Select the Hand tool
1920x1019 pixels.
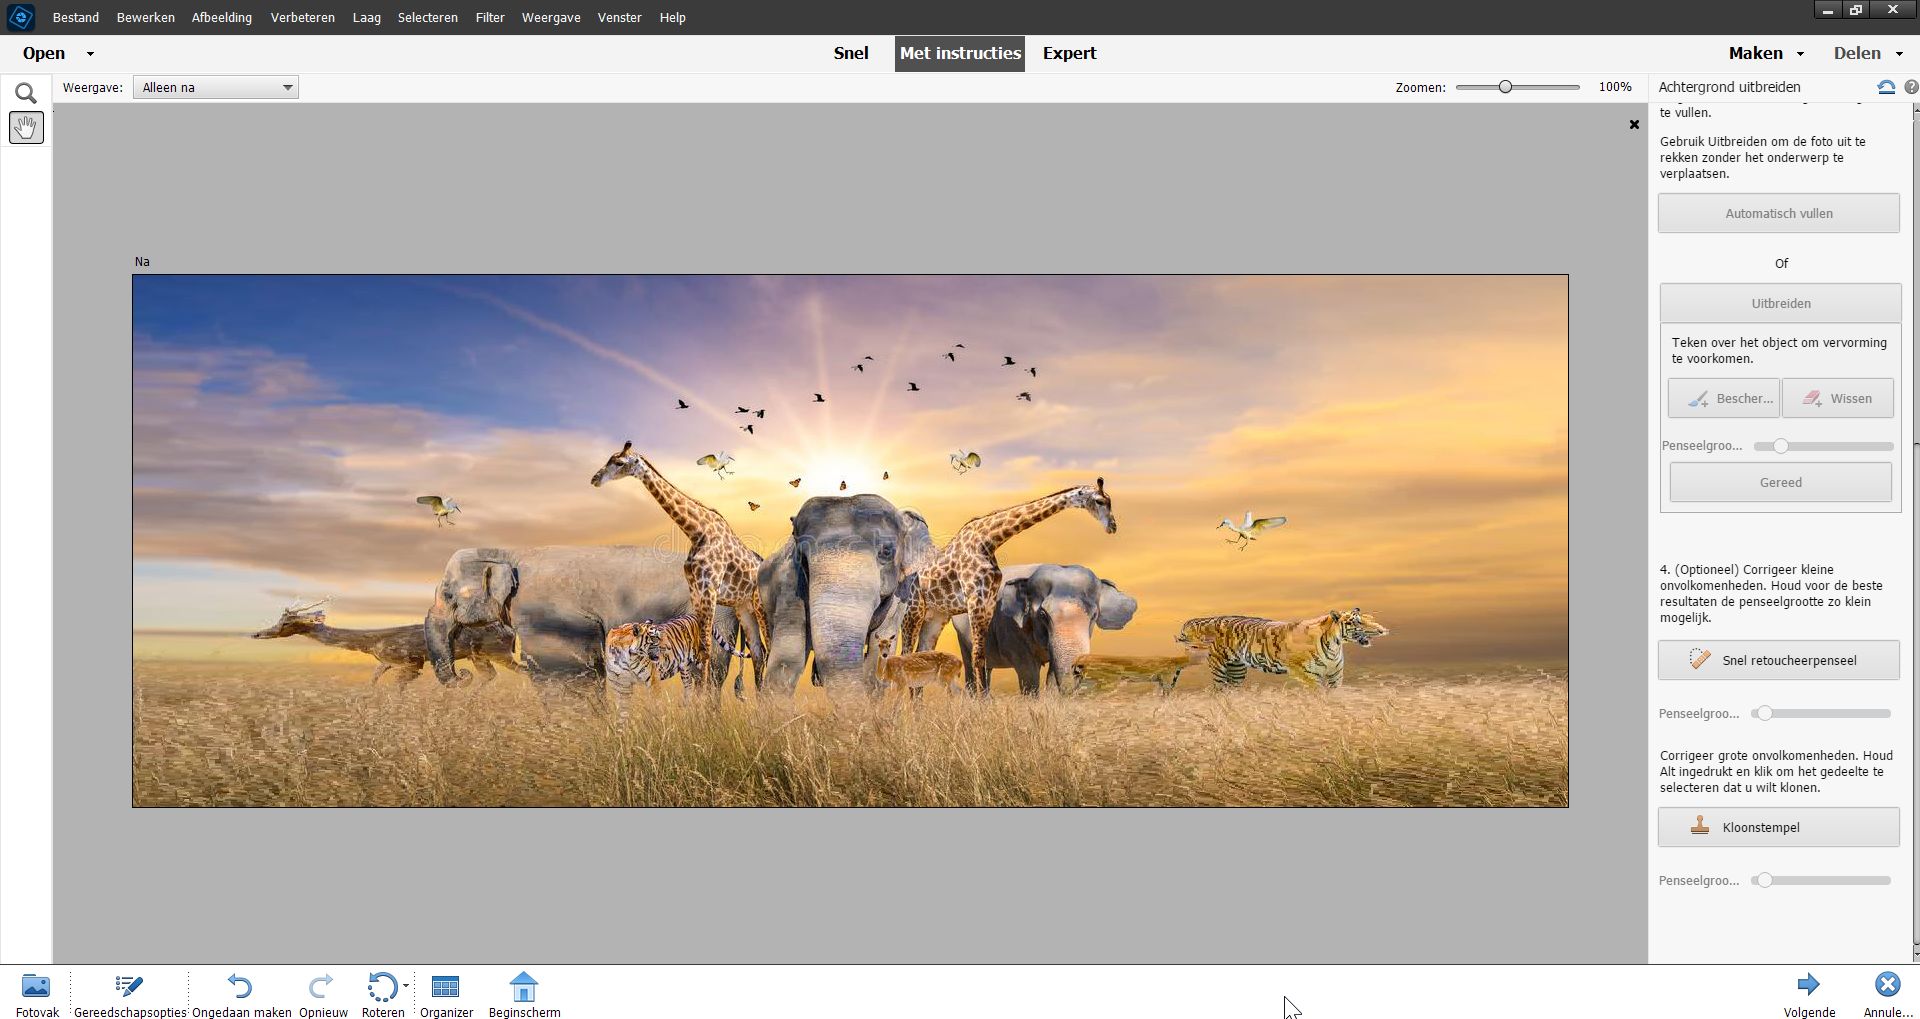tap(26, 128)
